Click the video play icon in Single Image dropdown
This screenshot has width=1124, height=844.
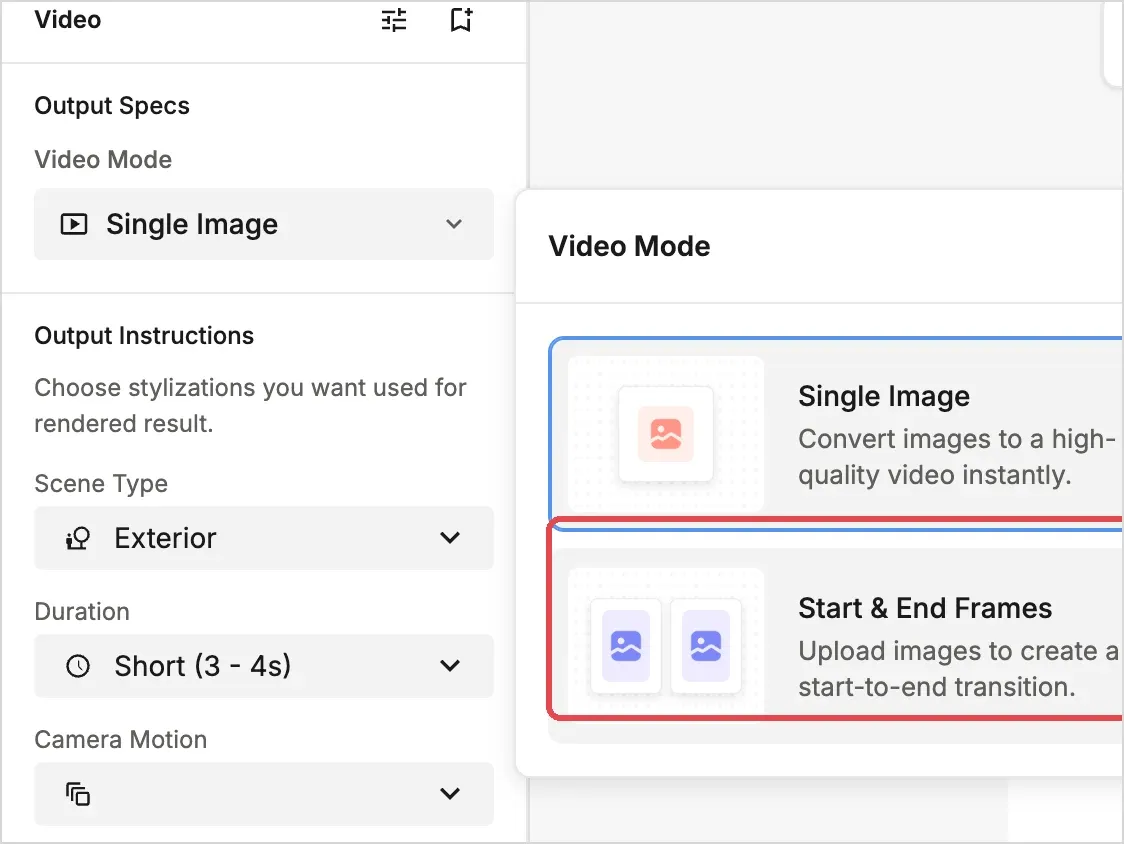point(74,224)
